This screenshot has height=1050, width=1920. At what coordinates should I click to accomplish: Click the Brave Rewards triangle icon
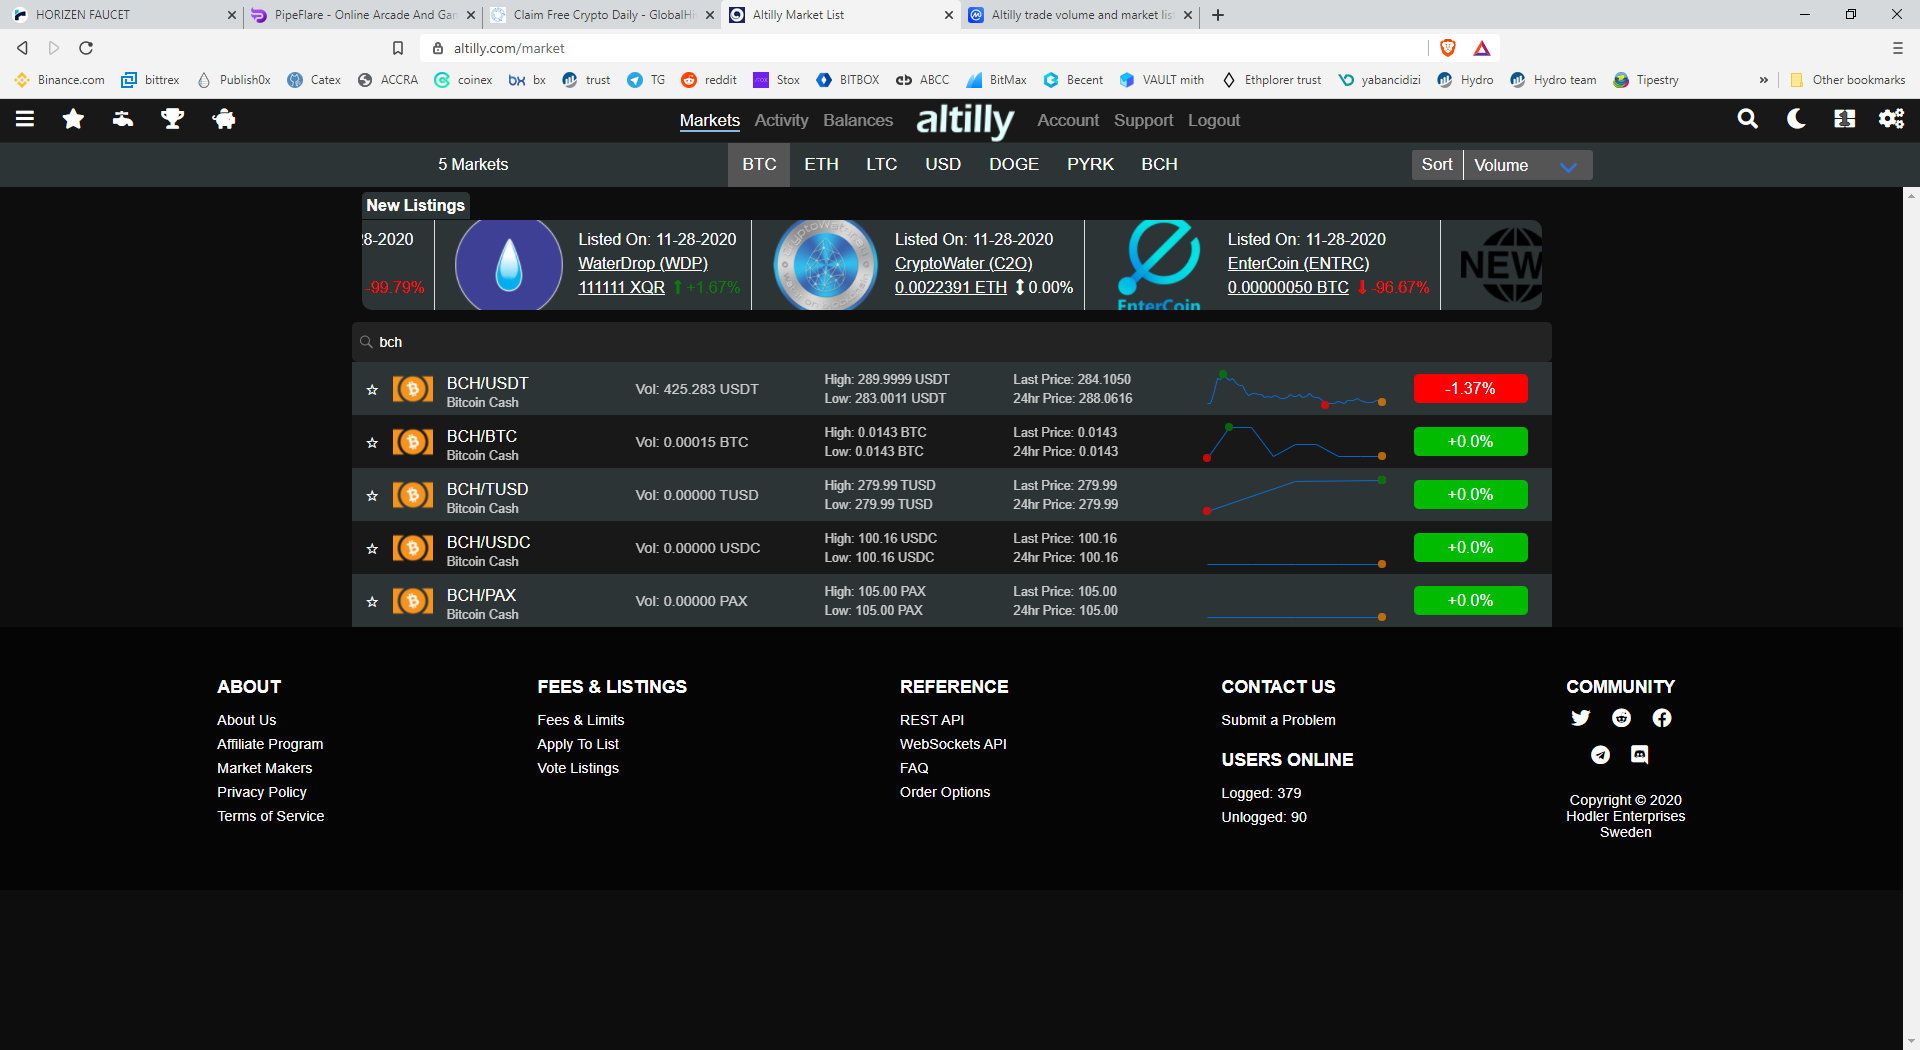click(1482, 48)
